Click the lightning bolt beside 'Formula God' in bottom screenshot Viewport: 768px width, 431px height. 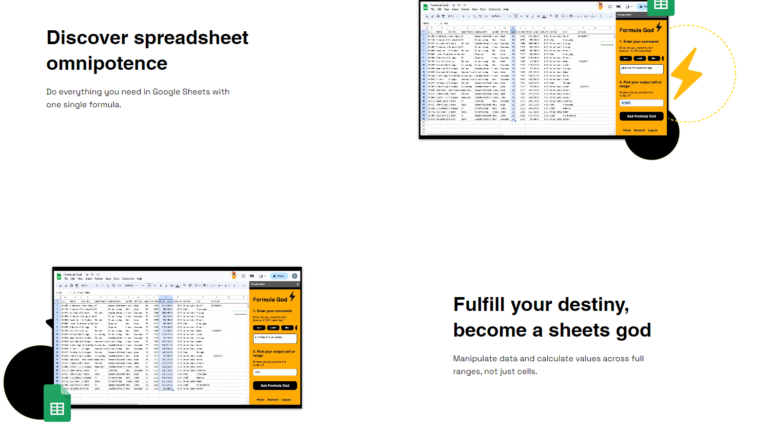pyautogui.click(x=292, y=297)
